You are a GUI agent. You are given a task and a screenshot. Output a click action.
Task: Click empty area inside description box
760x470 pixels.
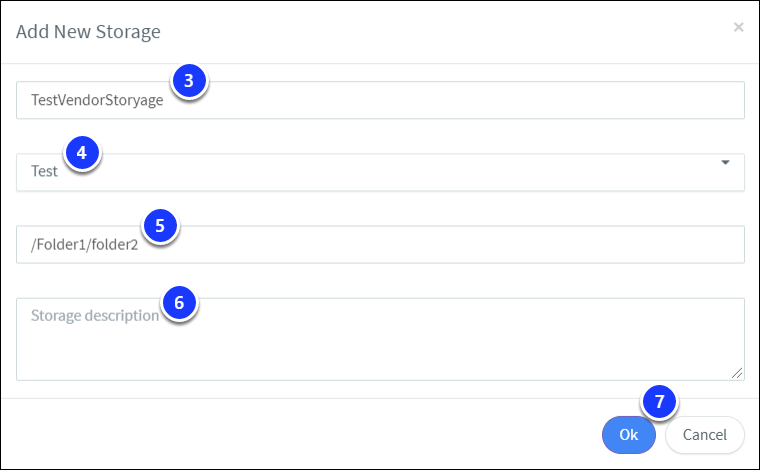(380, 354)
